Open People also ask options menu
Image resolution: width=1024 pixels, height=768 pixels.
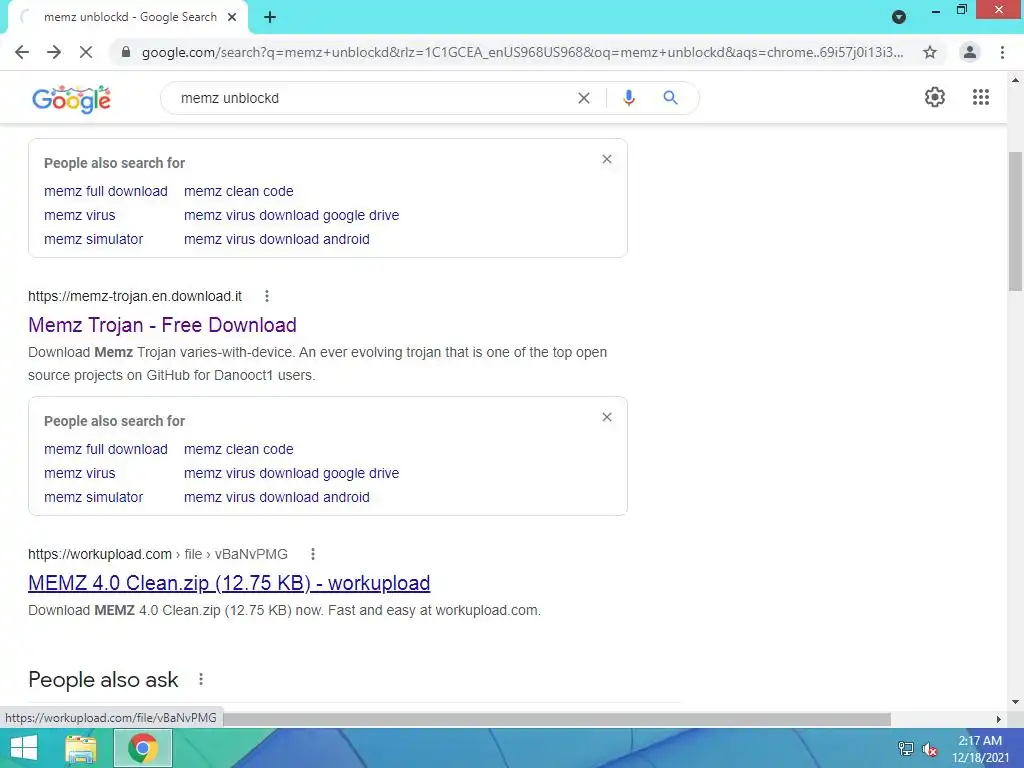point(200,680)
